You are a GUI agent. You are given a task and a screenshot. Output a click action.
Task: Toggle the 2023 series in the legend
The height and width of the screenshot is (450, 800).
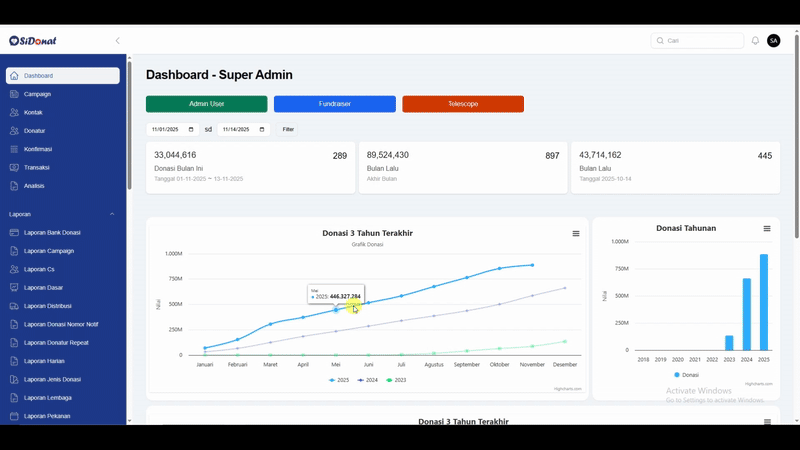(396, 380)
